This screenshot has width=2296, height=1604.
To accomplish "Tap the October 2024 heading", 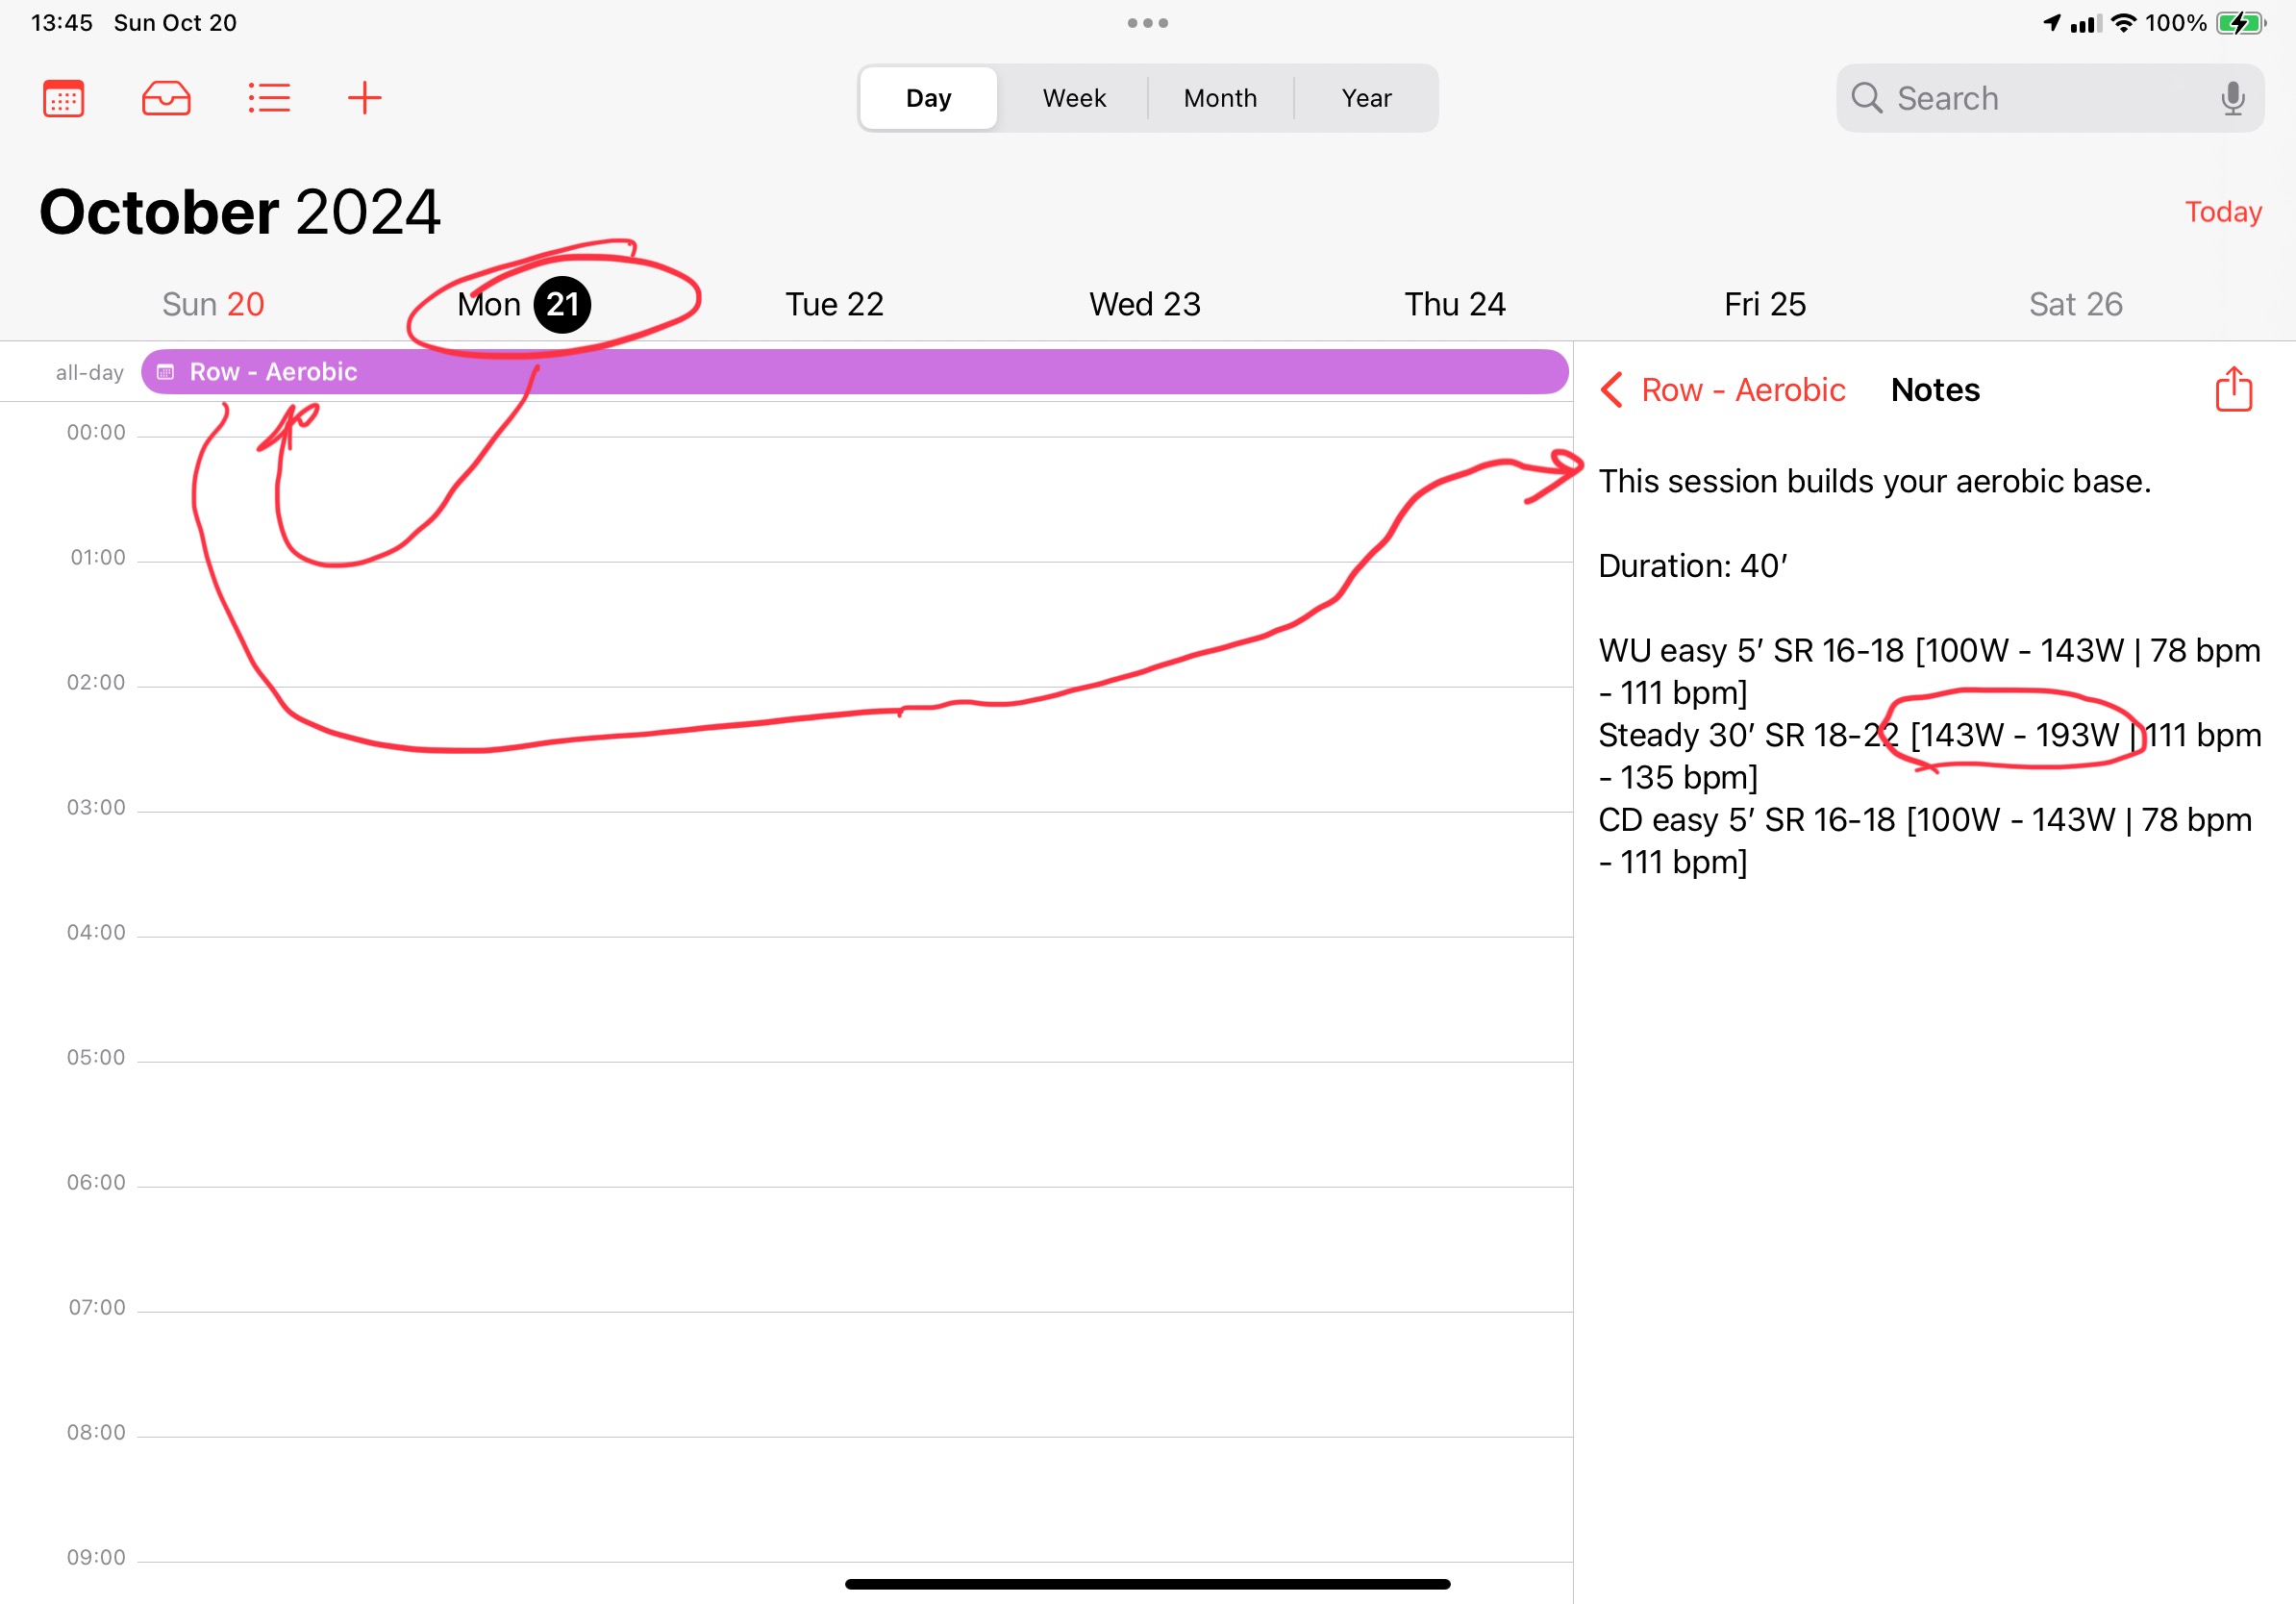I will coord(239,212).
